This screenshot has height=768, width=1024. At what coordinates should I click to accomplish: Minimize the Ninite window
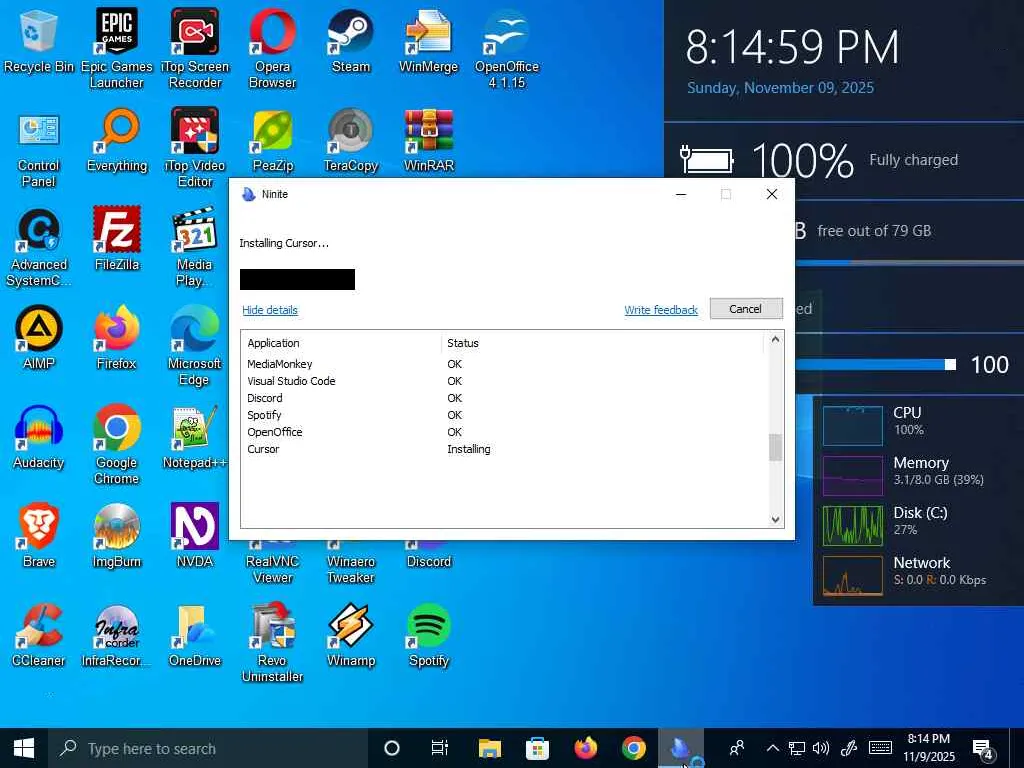tap(681, 194)
